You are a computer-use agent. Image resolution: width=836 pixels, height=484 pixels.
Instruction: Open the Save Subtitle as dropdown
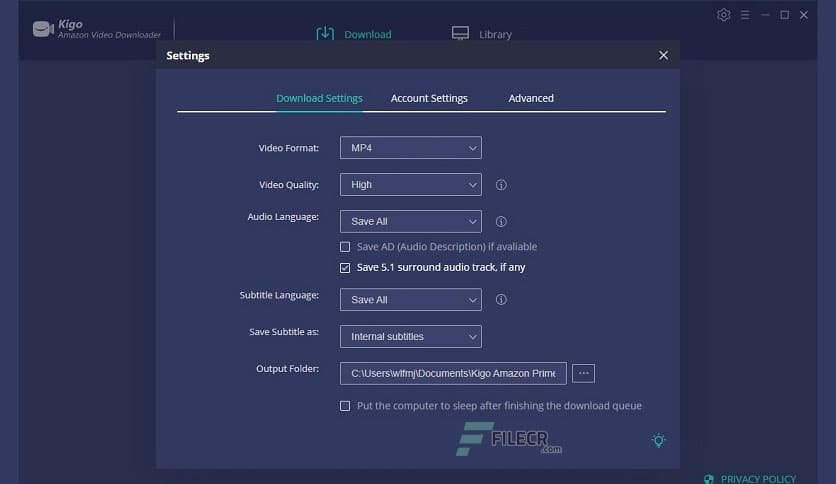(x=411, y=336)
